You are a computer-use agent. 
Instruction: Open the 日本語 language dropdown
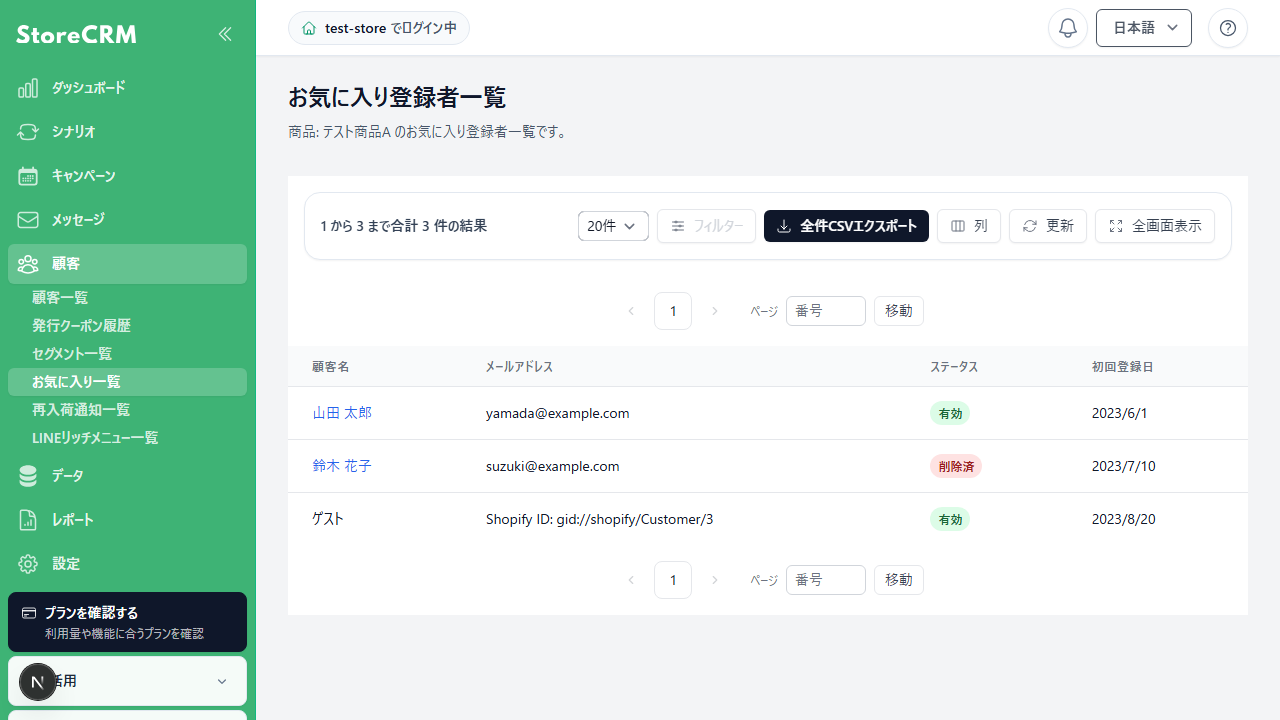[x=1144, y=28]
